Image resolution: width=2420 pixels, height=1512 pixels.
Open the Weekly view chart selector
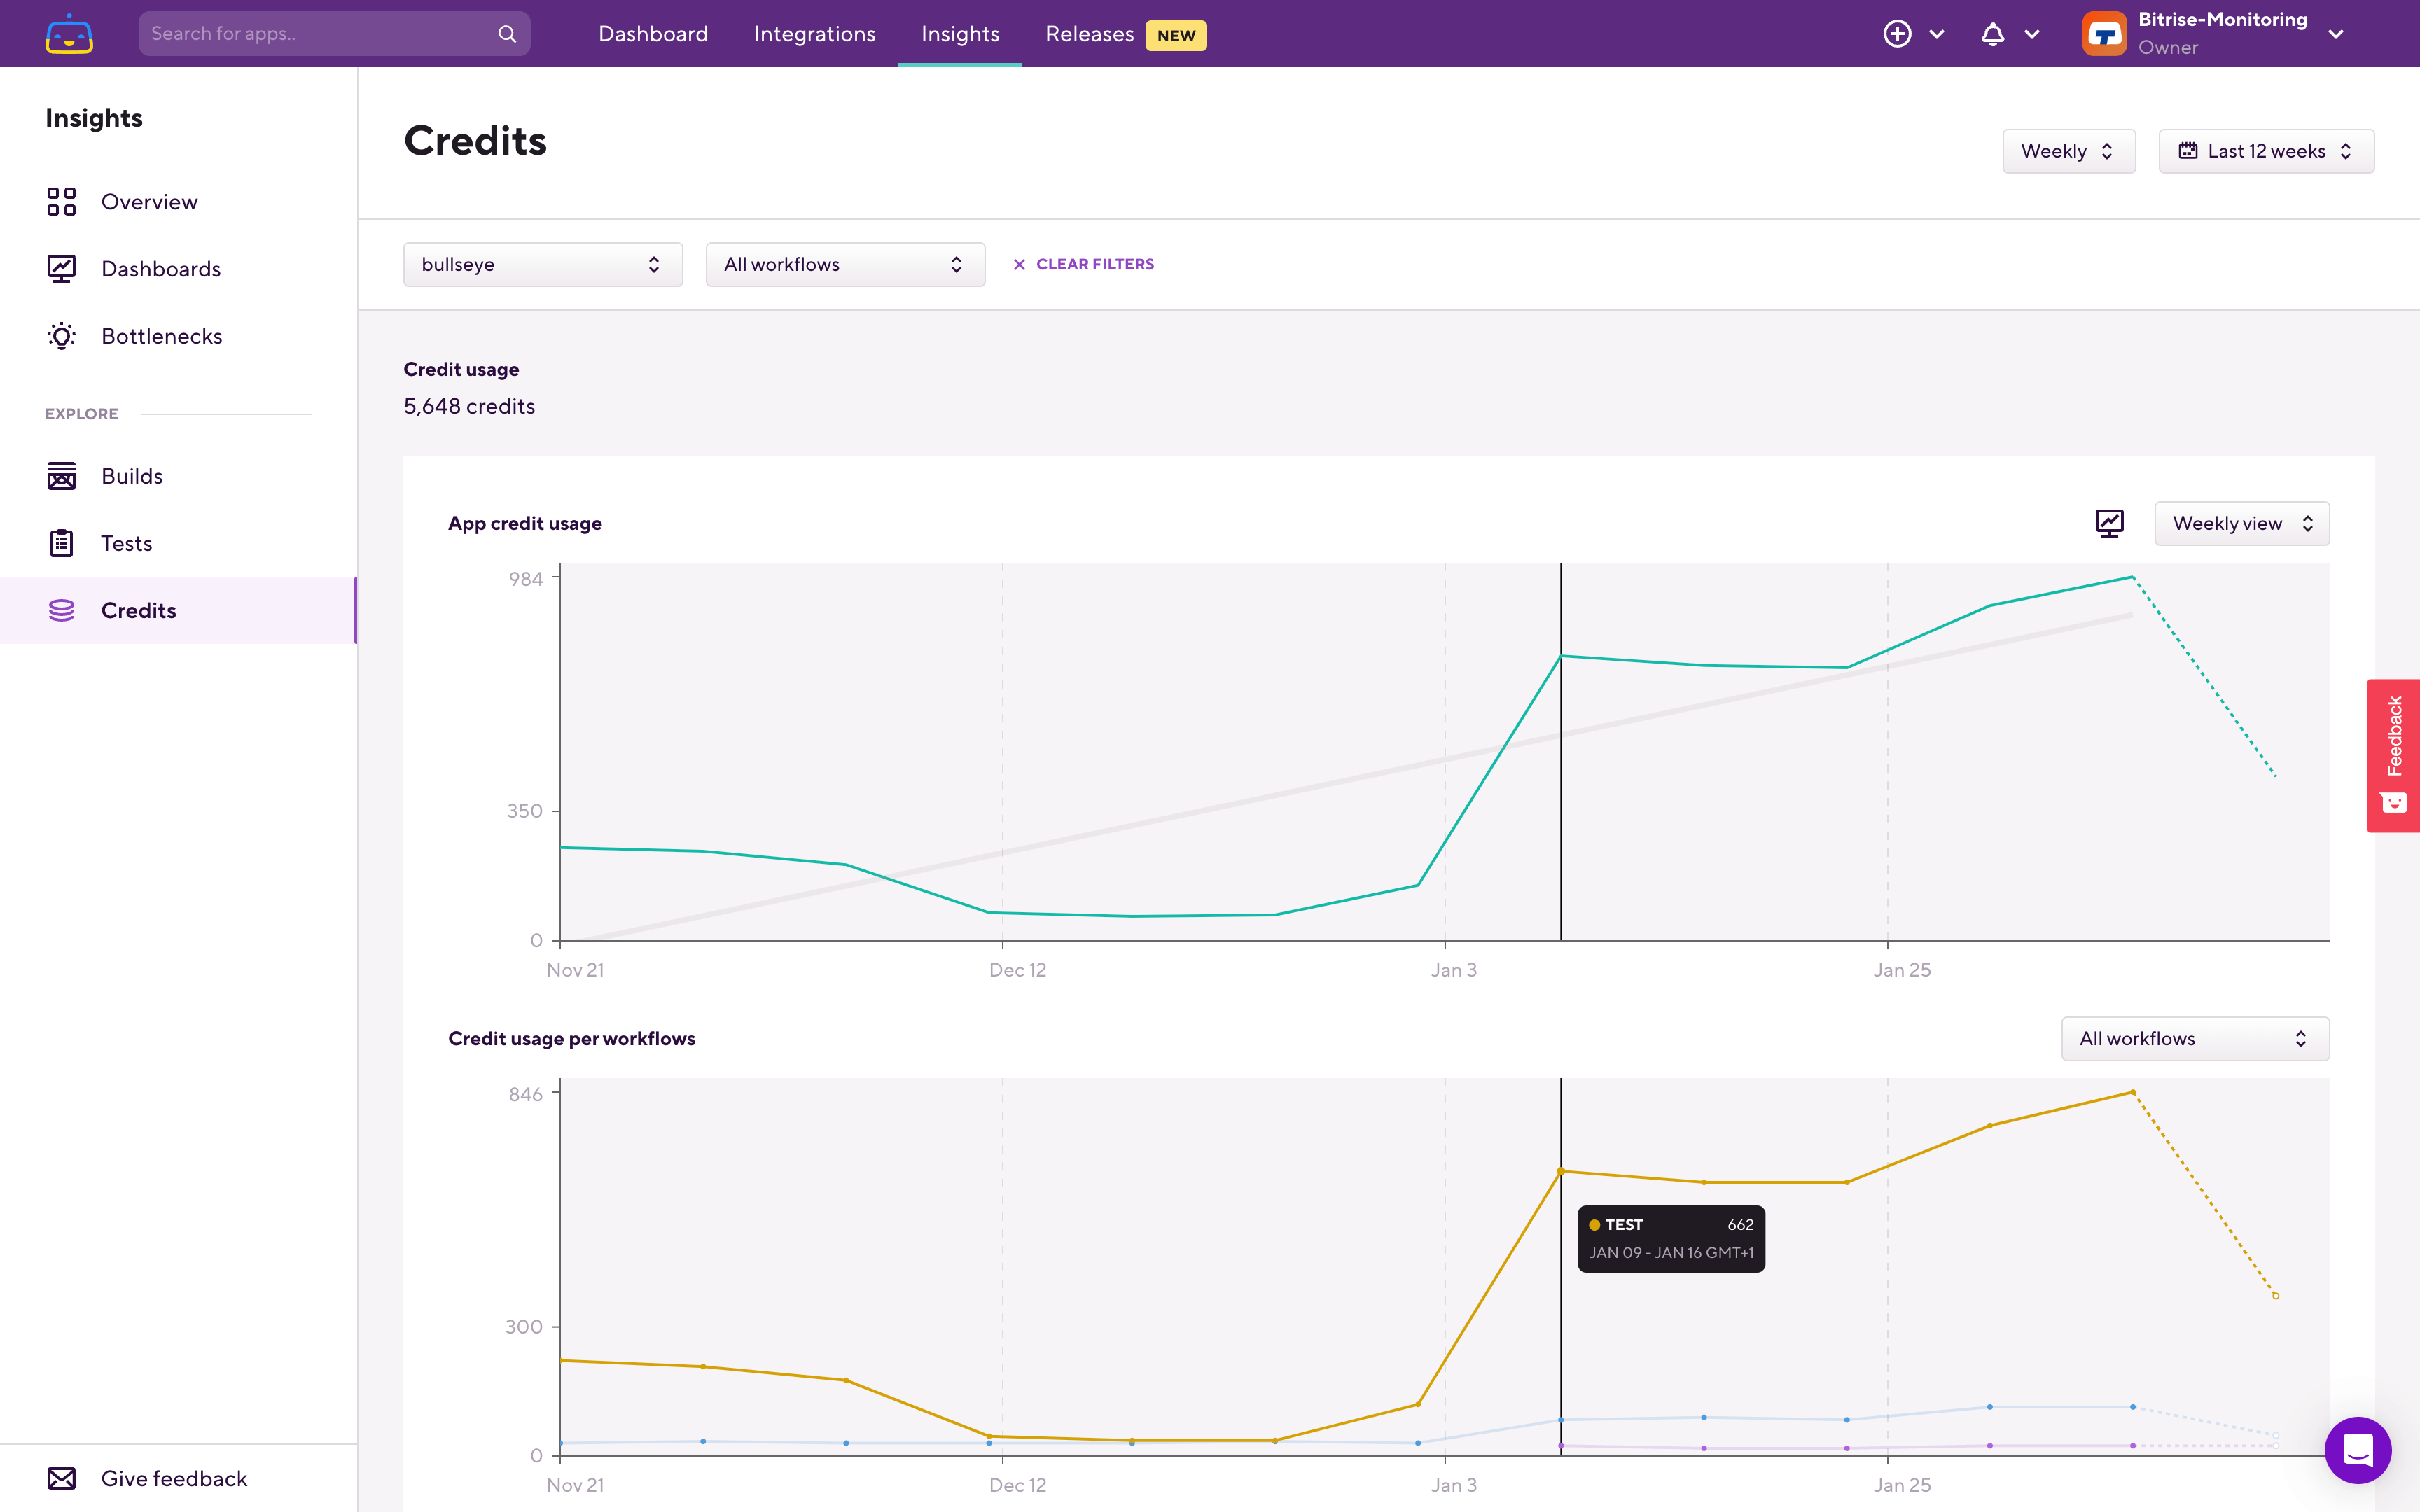coord(2241,523)
